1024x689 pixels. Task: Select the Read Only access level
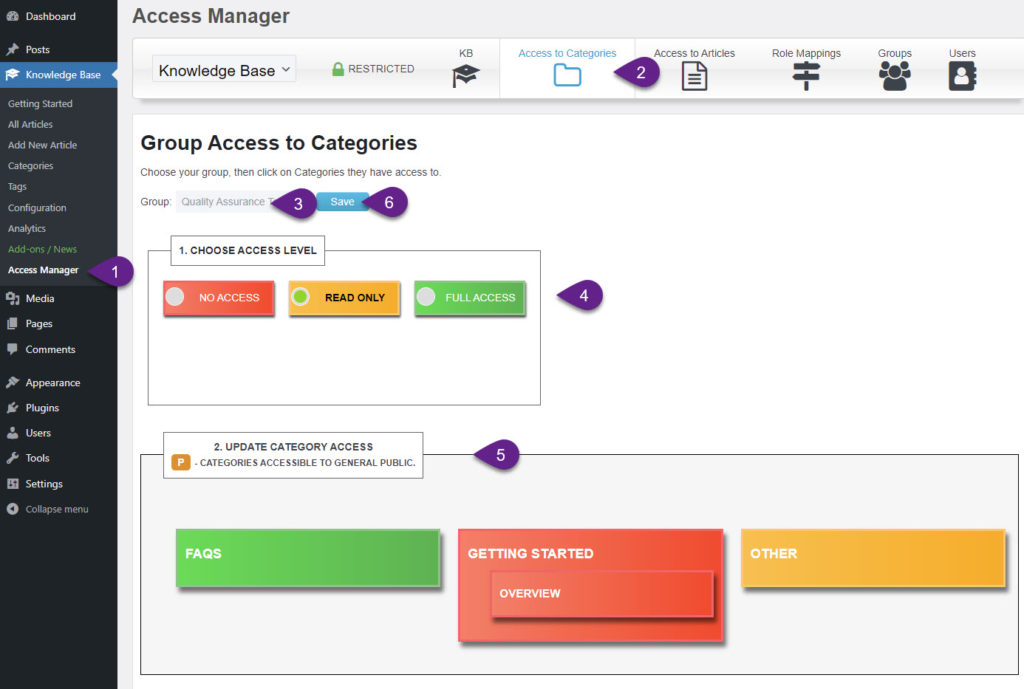pyautogui.click(x=300, y=297)
